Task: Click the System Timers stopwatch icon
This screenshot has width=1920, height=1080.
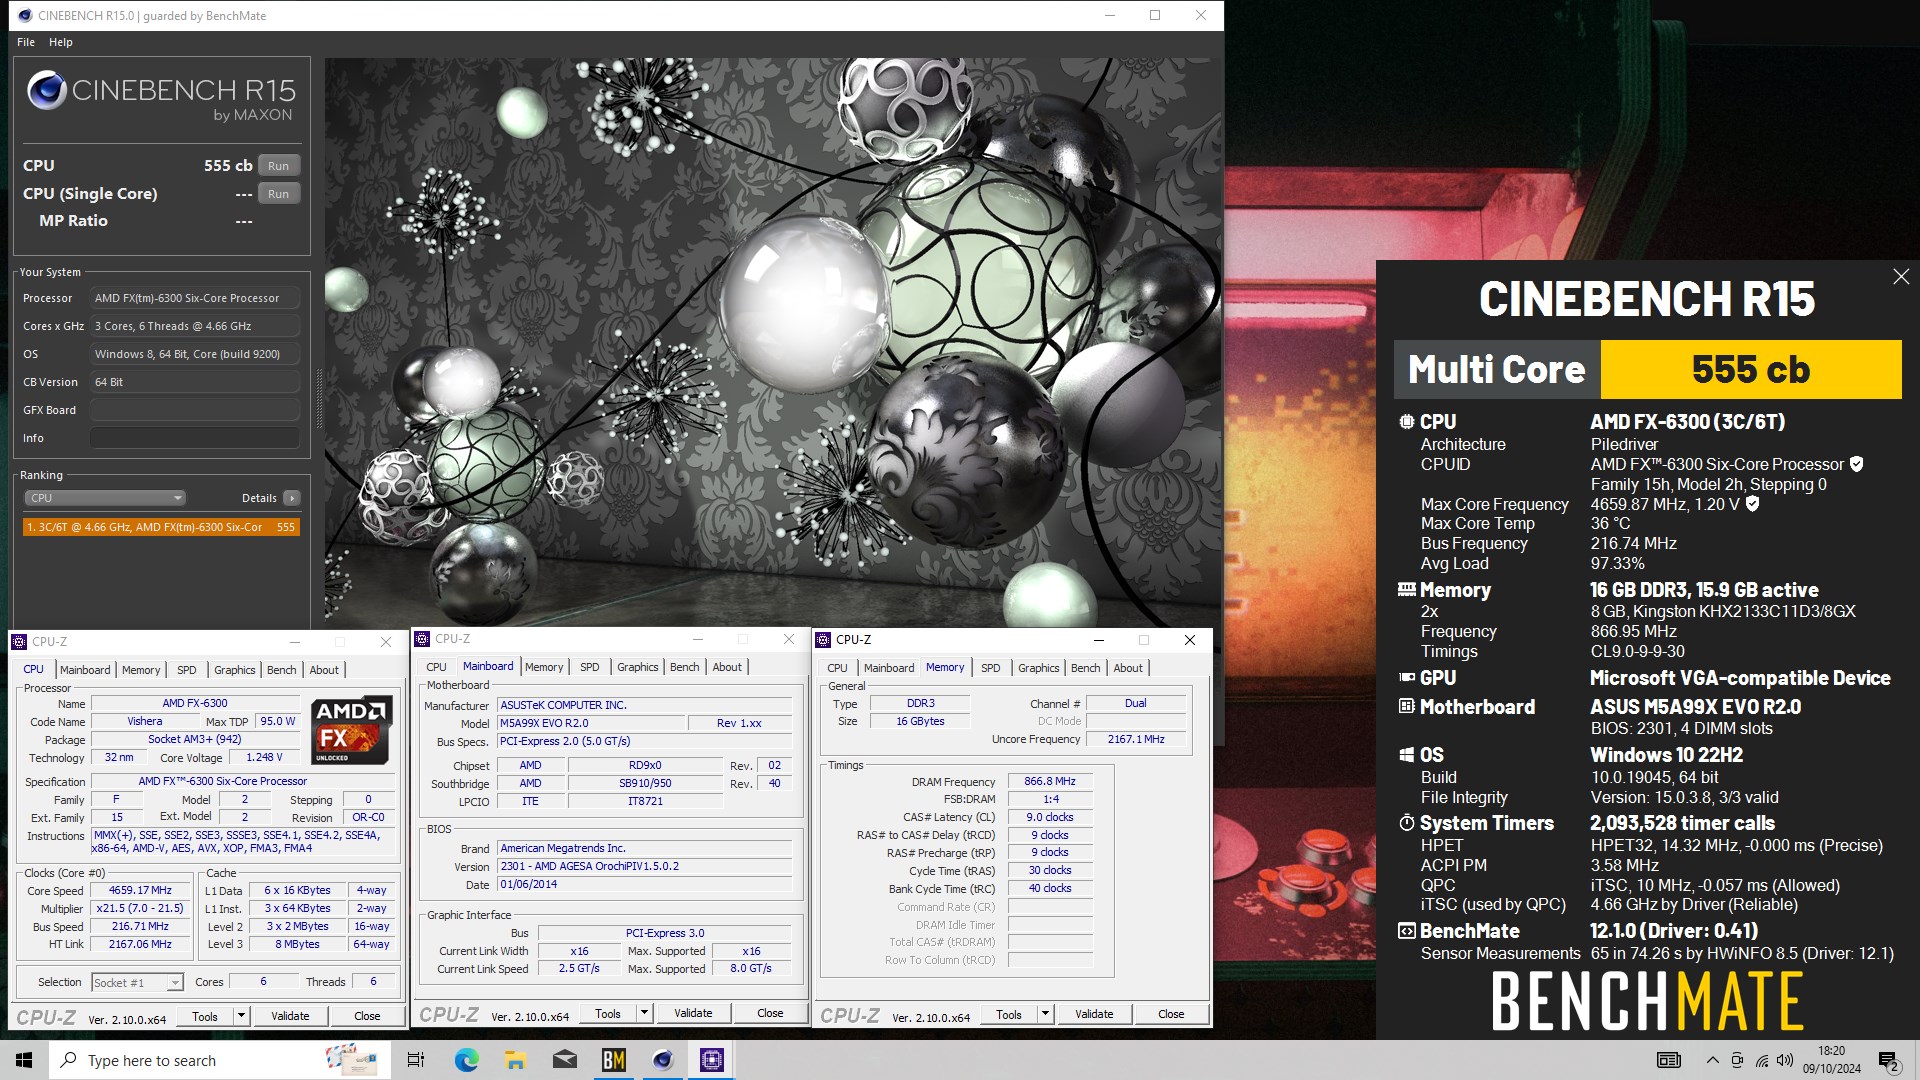Action: [x=1406, y=823]
